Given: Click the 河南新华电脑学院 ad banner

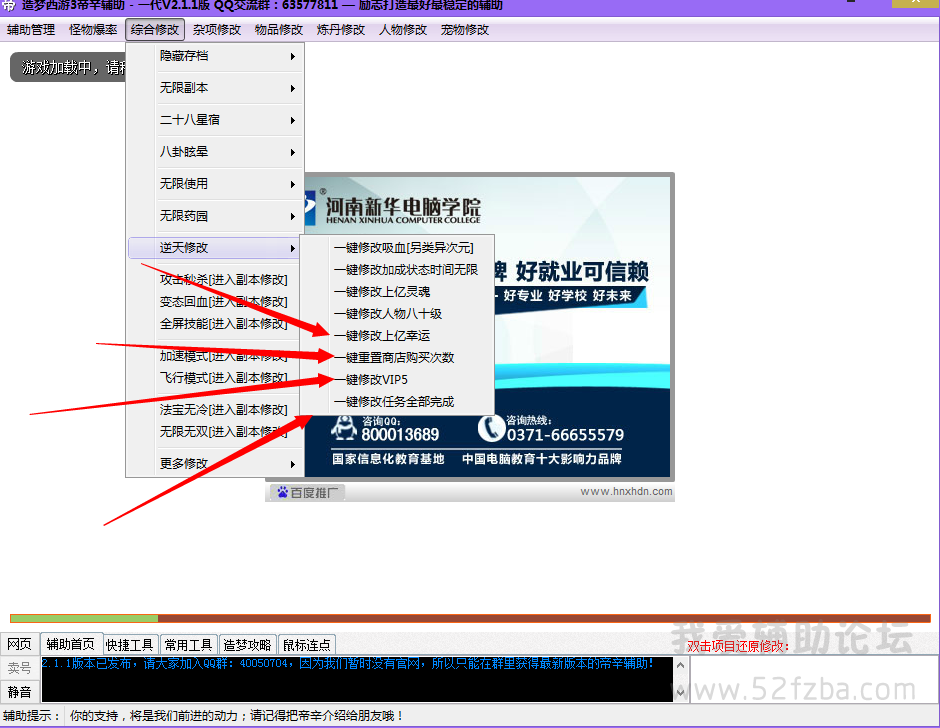Looking at the screenshot, I should pos(403,209).
